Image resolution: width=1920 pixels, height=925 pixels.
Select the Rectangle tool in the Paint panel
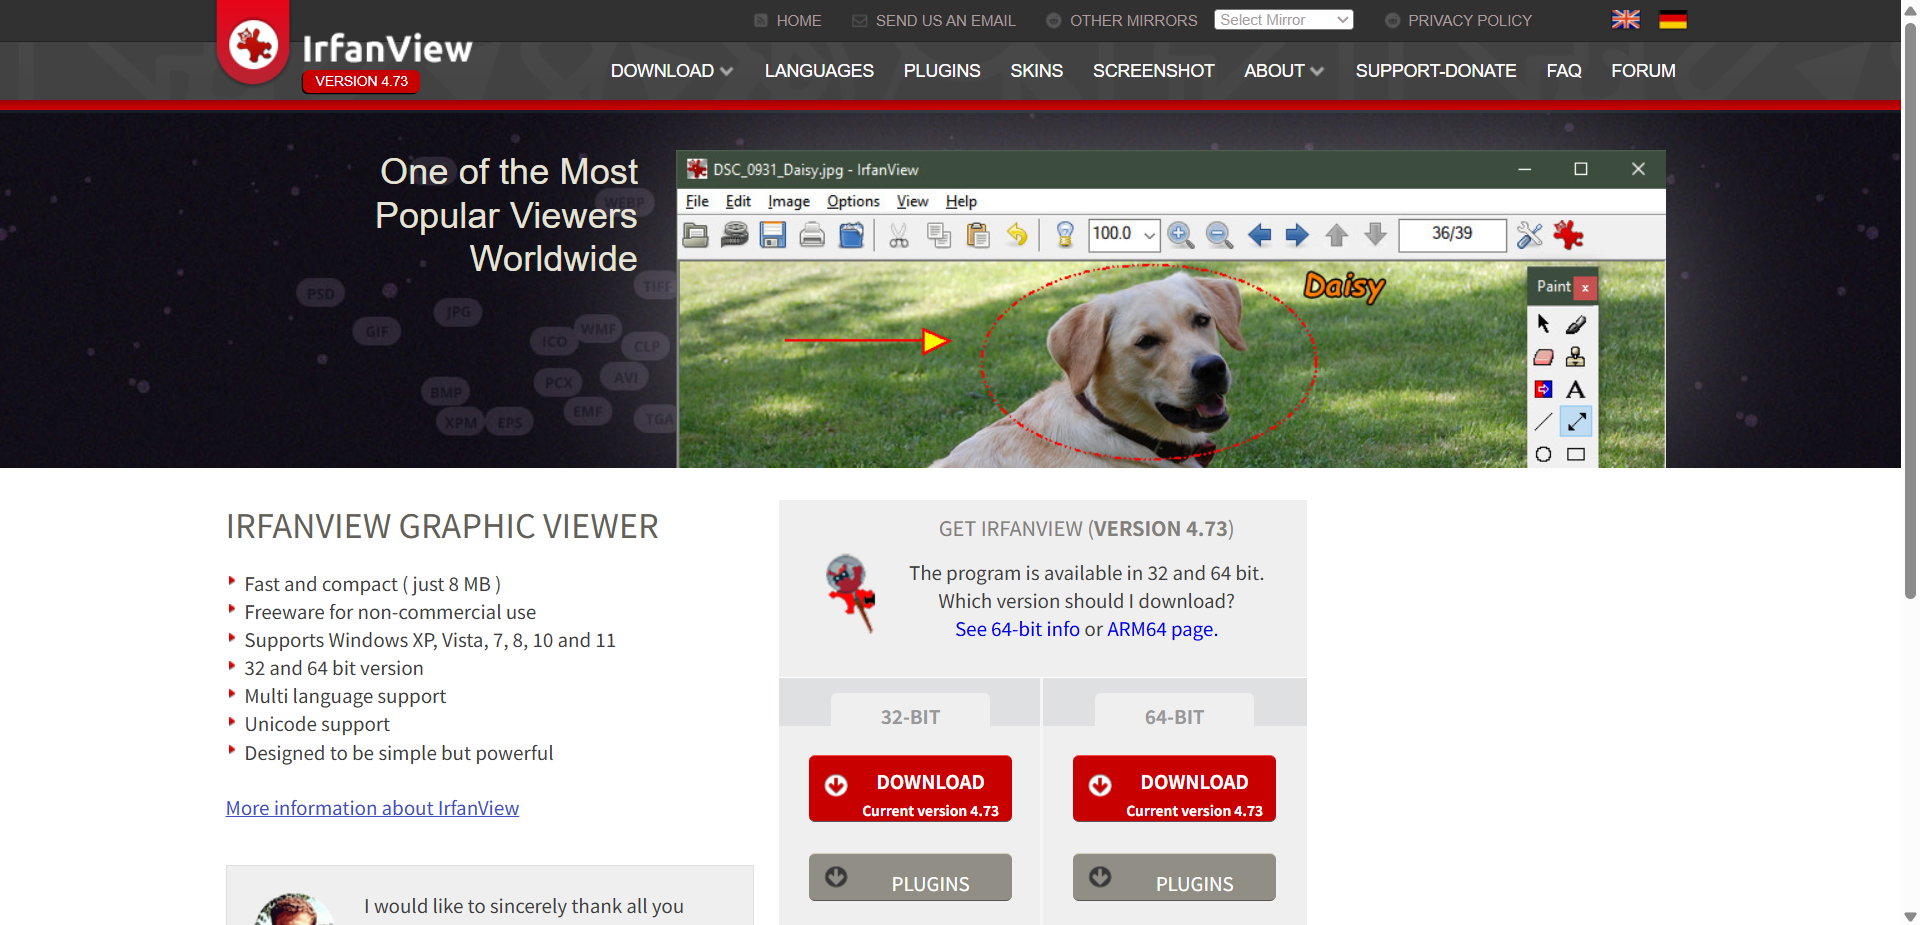point(1576,455)
